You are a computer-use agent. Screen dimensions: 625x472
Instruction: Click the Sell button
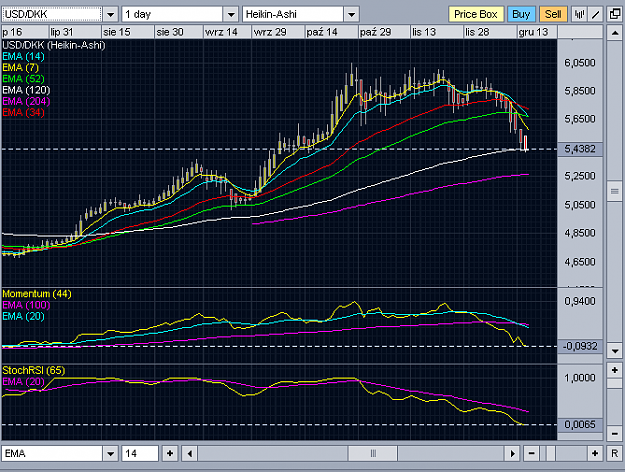[x=553, y=14]
